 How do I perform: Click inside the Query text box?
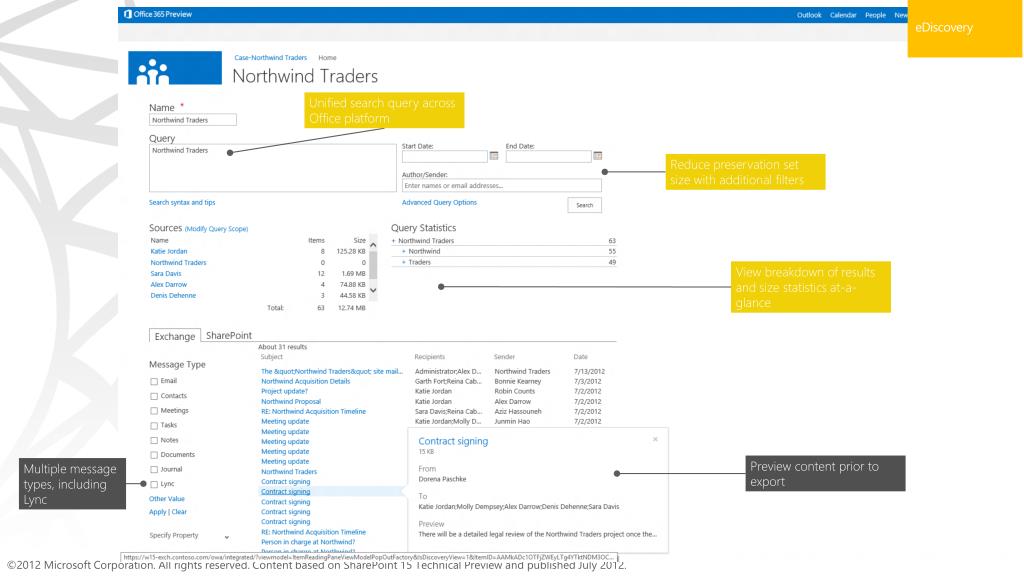pyautogui.click(x=272, y=168)
